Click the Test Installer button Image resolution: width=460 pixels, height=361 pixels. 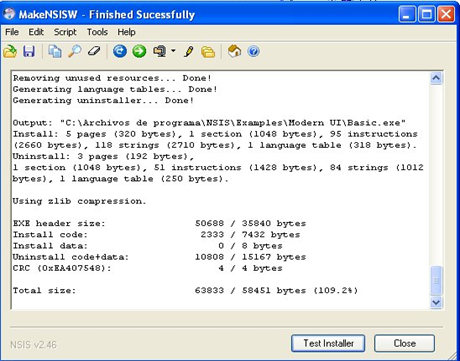[328, 343]
